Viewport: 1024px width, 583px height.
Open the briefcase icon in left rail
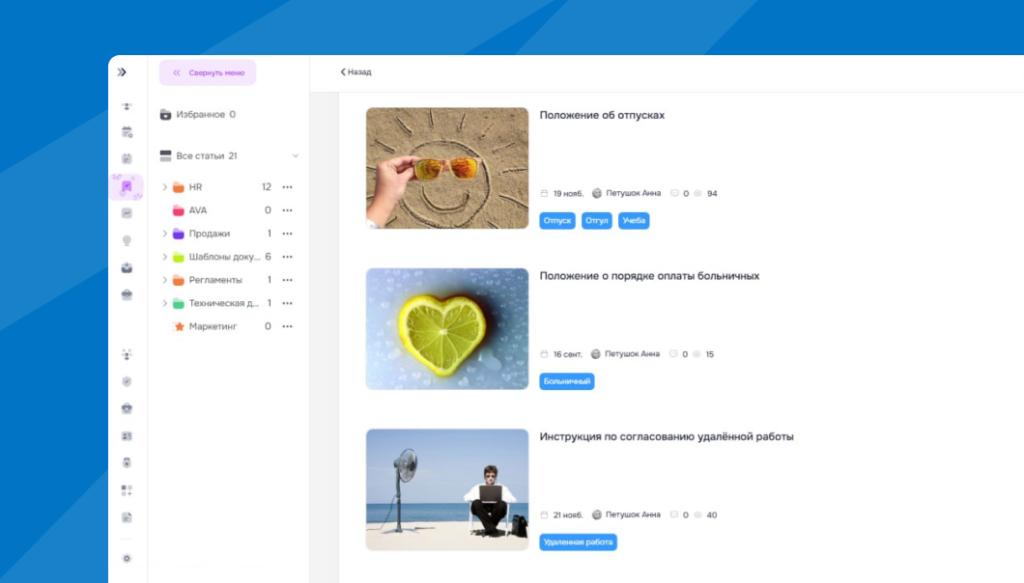pos(127,294)
